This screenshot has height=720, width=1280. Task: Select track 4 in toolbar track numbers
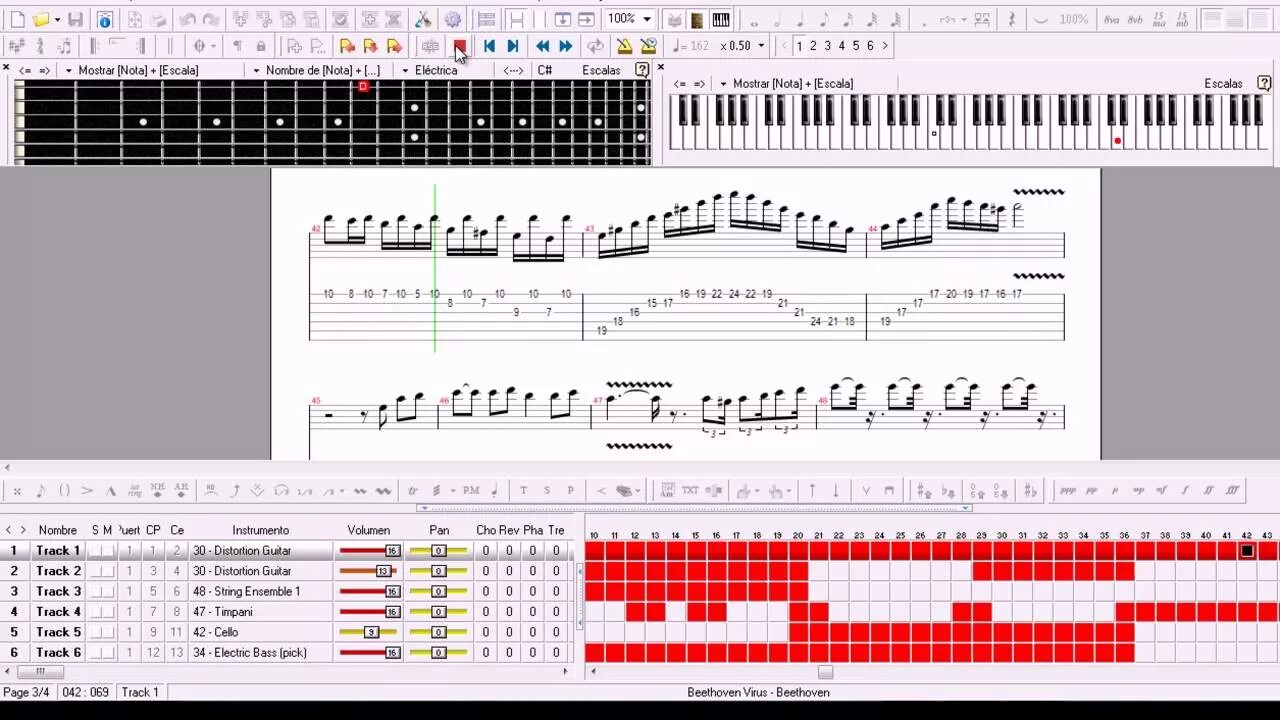click(x=841, y=46)
